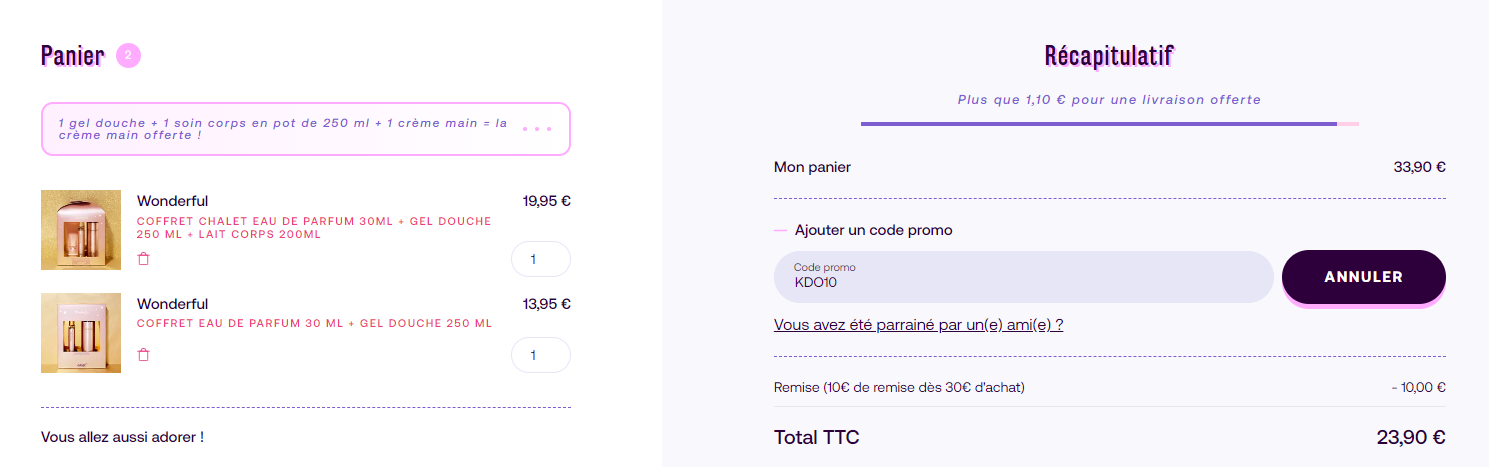Click the quantity field of the 19,95 € item
The image size is (1489, 467).
[540, 259]
